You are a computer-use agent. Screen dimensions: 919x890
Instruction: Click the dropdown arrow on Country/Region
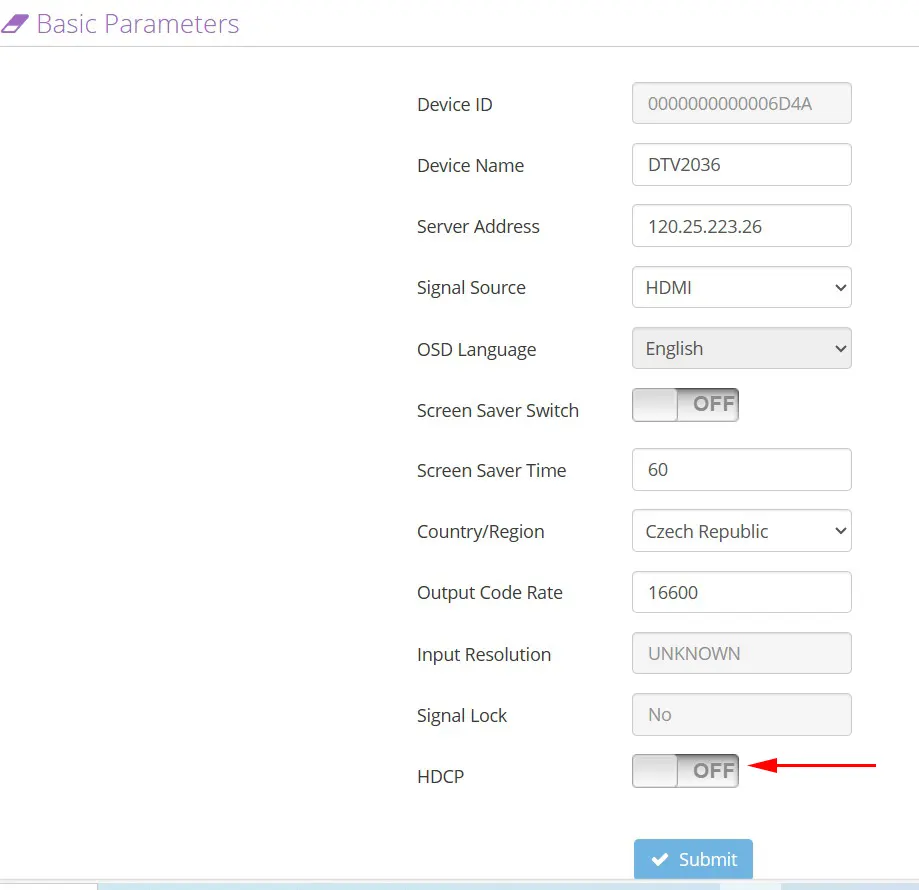coord(838,531)
